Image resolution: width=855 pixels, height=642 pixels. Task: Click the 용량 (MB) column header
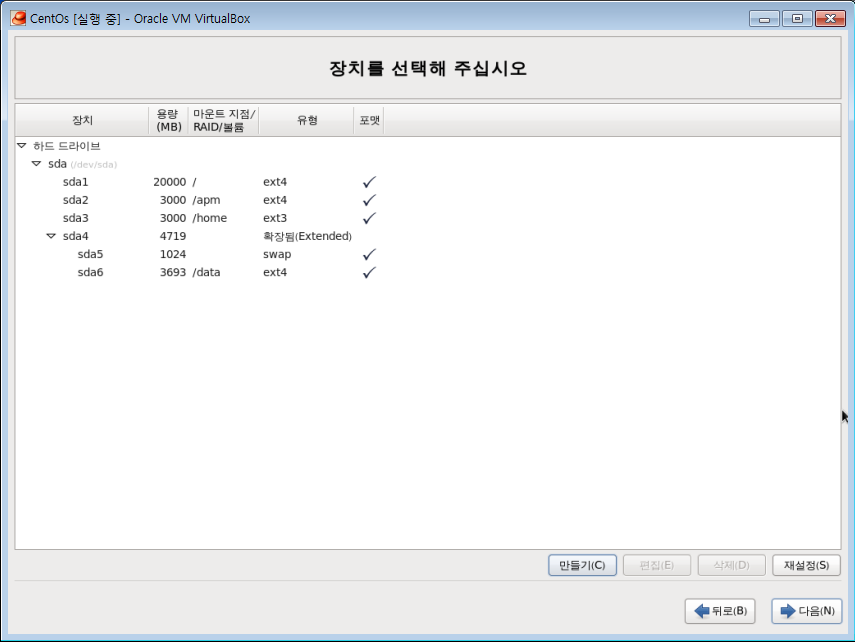click(x=168, y=120)
